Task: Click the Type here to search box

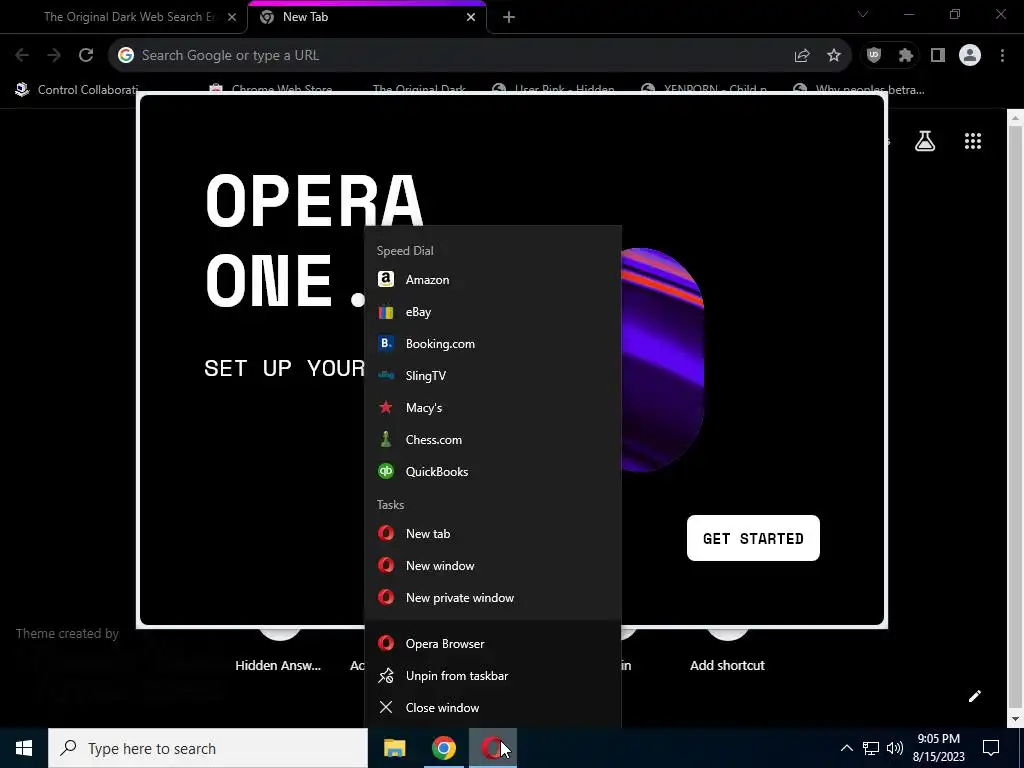Action: coord(208,748)
